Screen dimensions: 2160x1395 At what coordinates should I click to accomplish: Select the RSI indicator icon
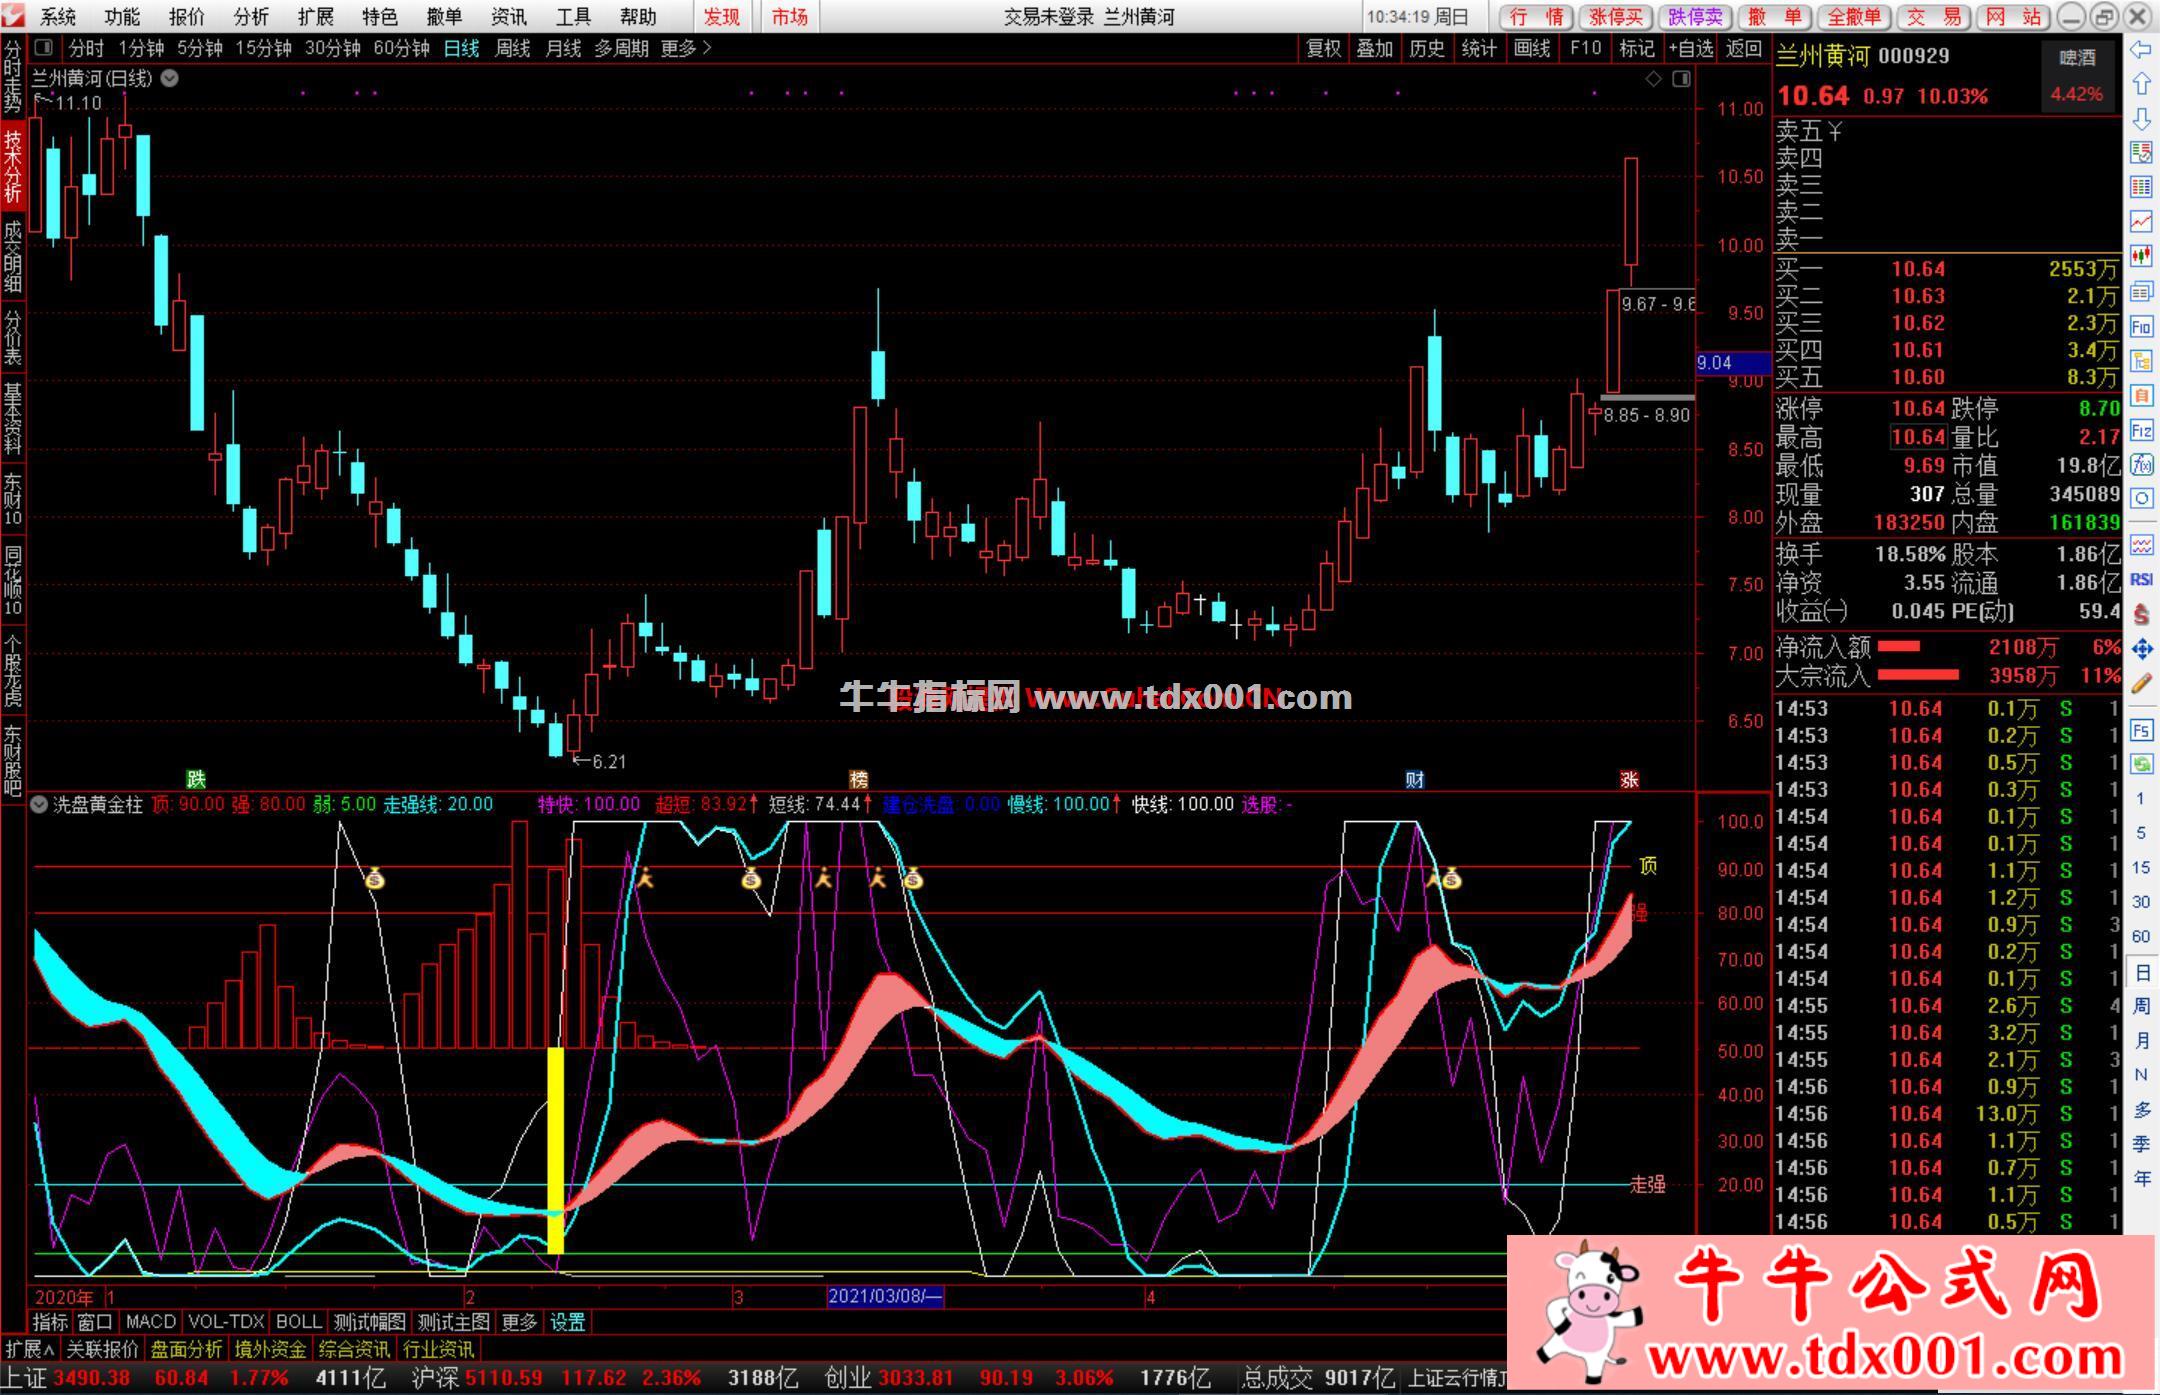click(x=2141, y=580)
